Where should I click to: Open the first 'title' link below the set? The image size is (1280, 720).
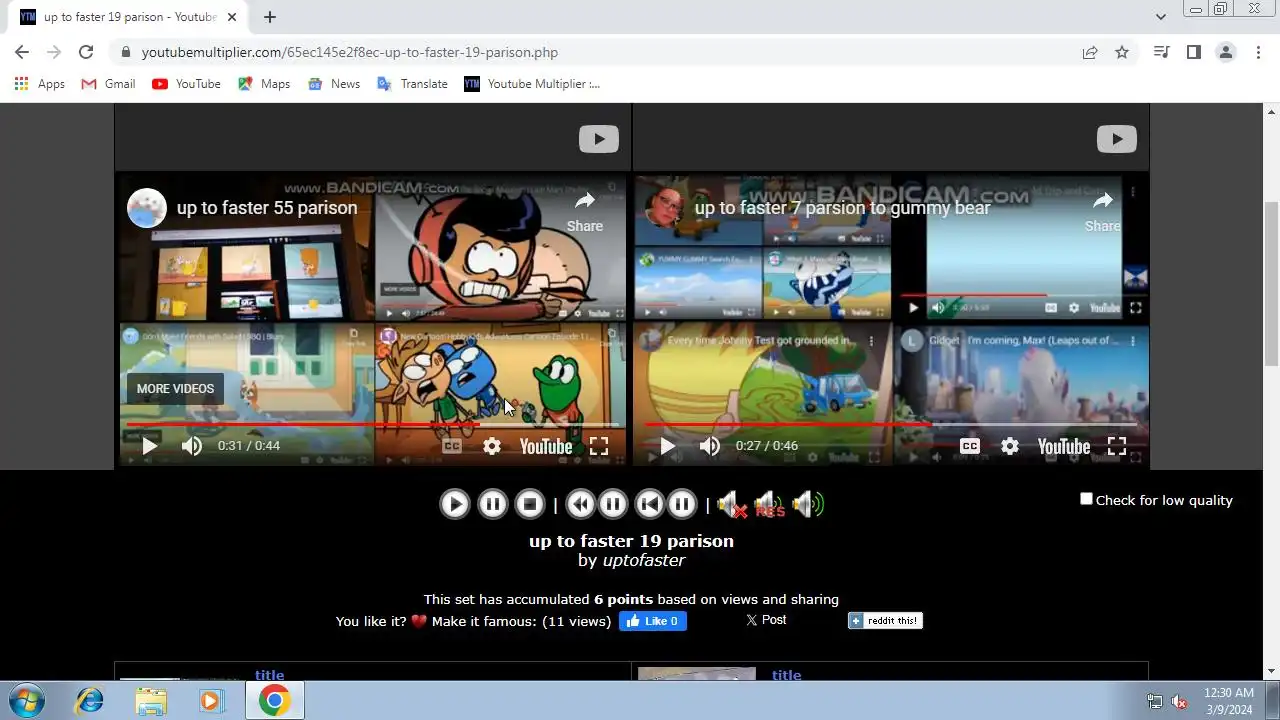click(x=270, y=675)
